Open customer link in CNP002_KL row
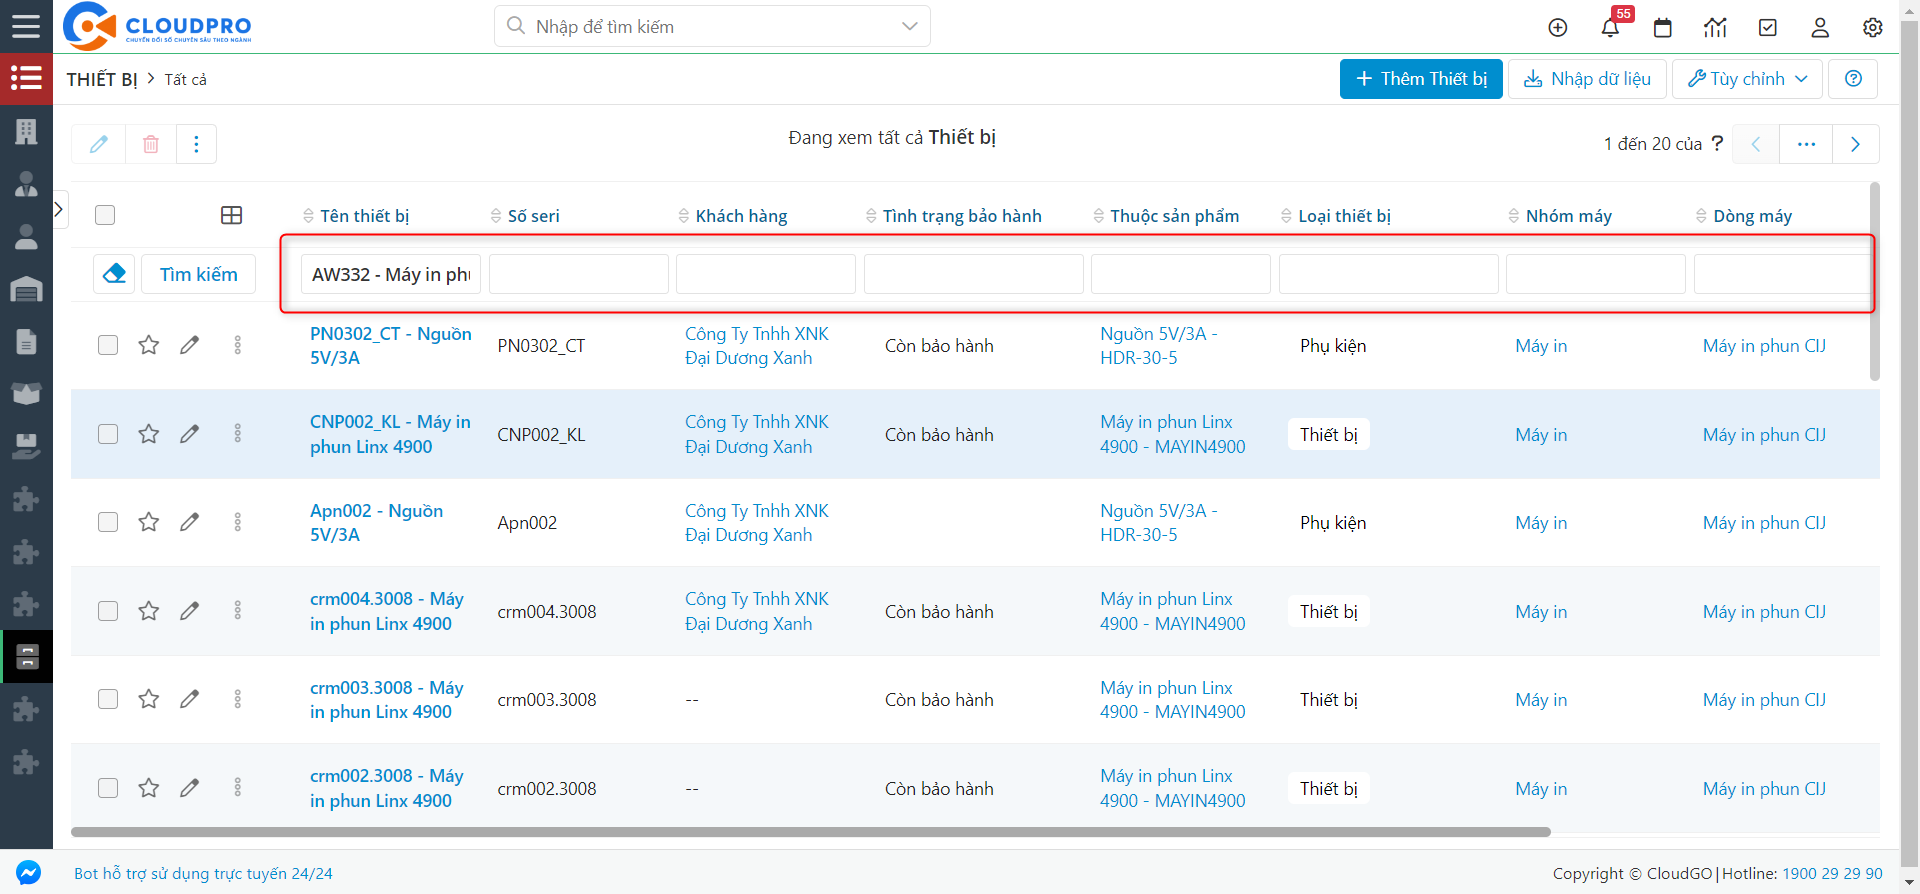Viewport: 1920px width, 894px height. pos(757,434)
